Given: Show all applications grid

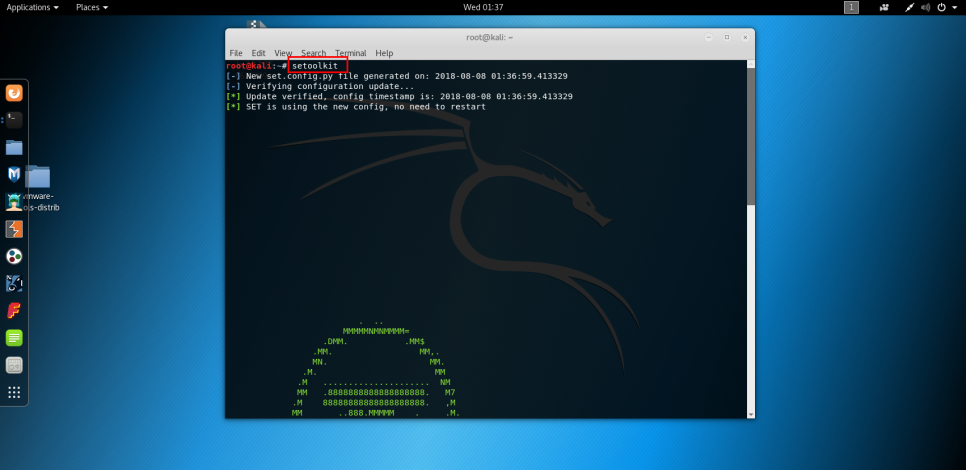Looking at the screenshot, I should point(14,392).
